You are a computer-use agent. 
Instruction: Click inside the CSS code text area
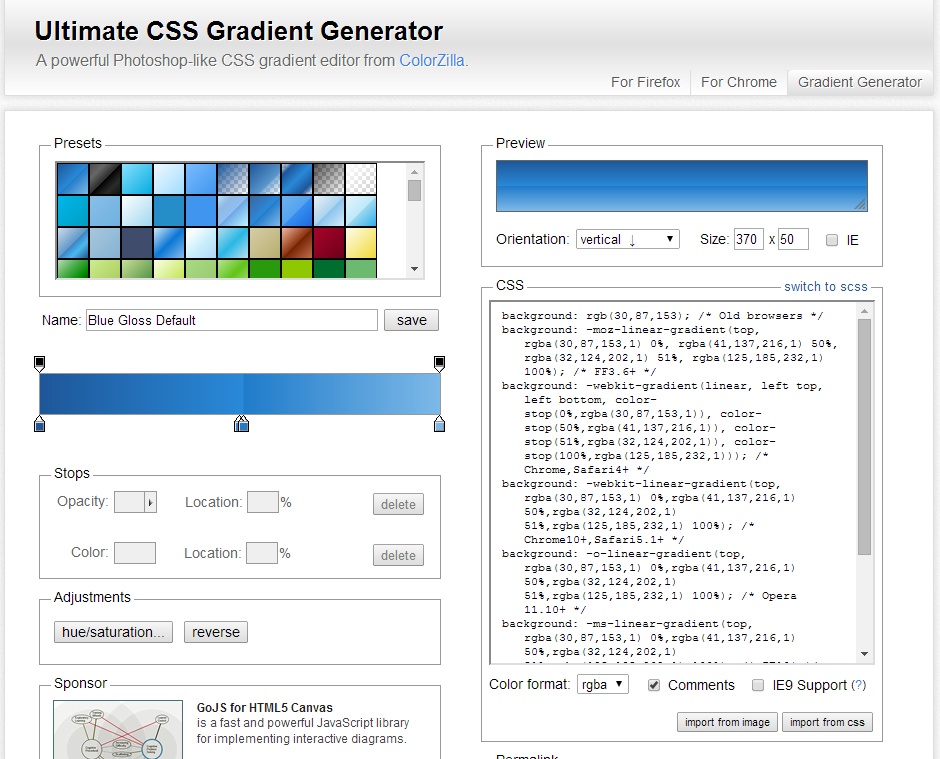(674, 483)
